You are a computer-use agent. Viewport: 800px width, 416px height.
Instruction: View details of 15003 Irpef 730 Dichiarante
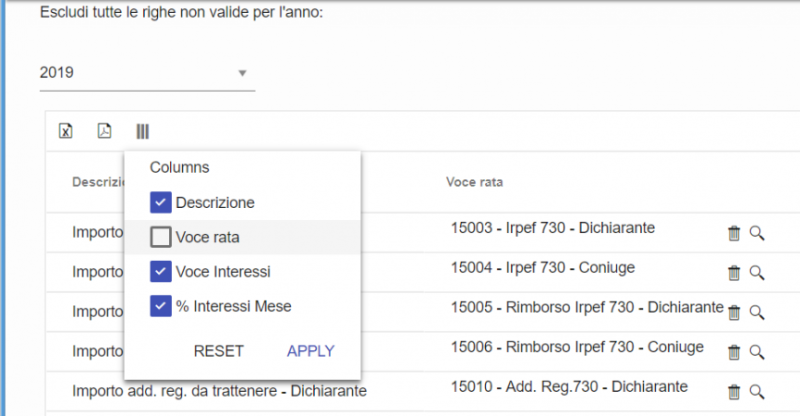[x=757, y=233]
